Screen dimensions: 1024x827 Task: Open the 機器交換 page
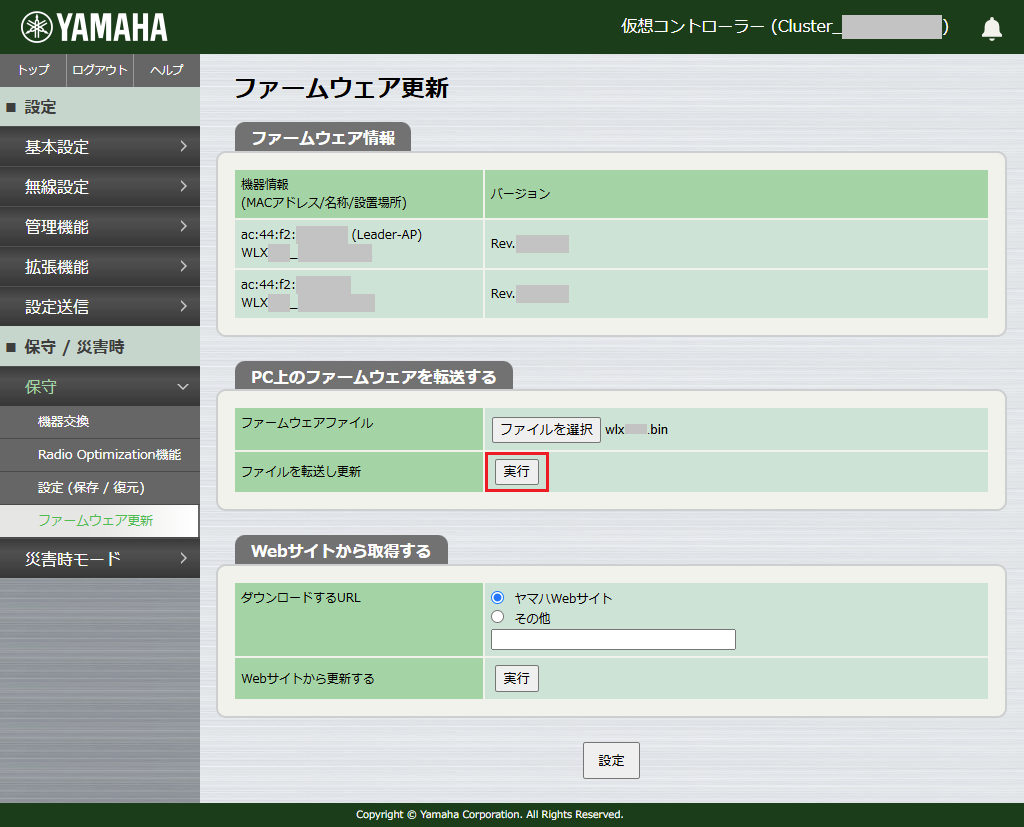pyautogui.click(x=99, y=422)
